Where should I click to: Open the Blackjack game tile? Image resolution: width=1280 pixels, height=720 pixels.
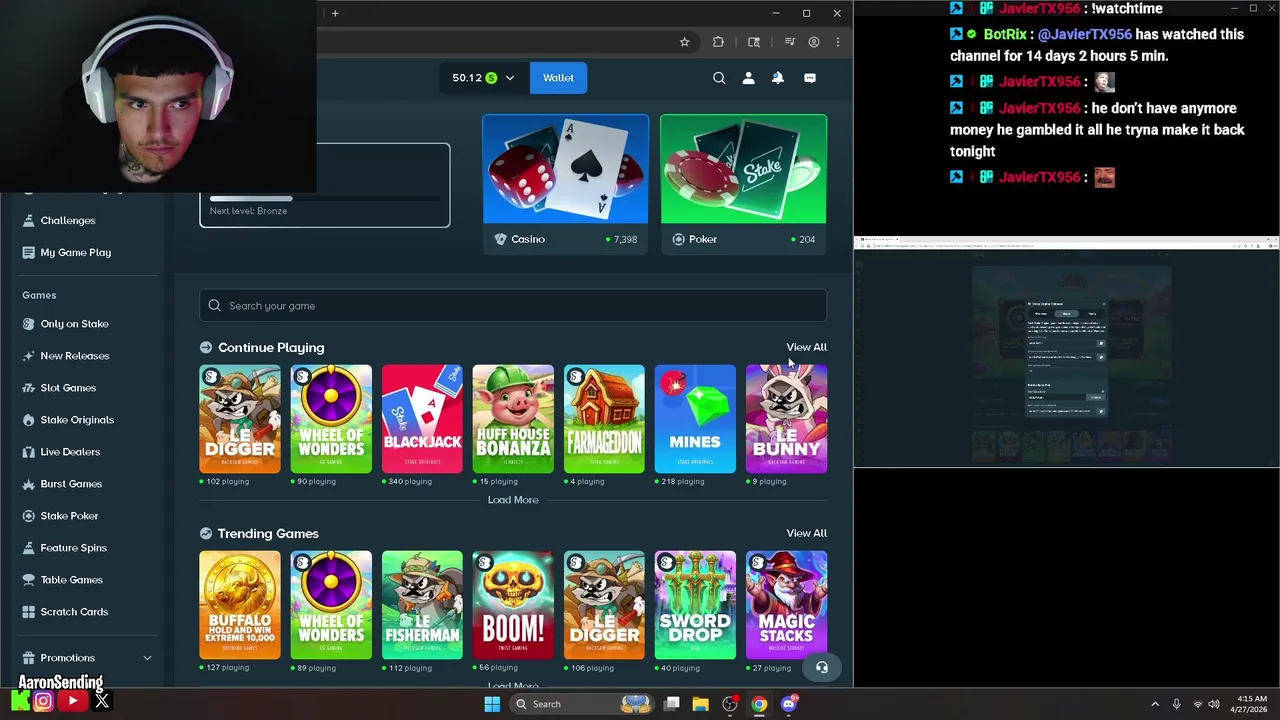422,419
